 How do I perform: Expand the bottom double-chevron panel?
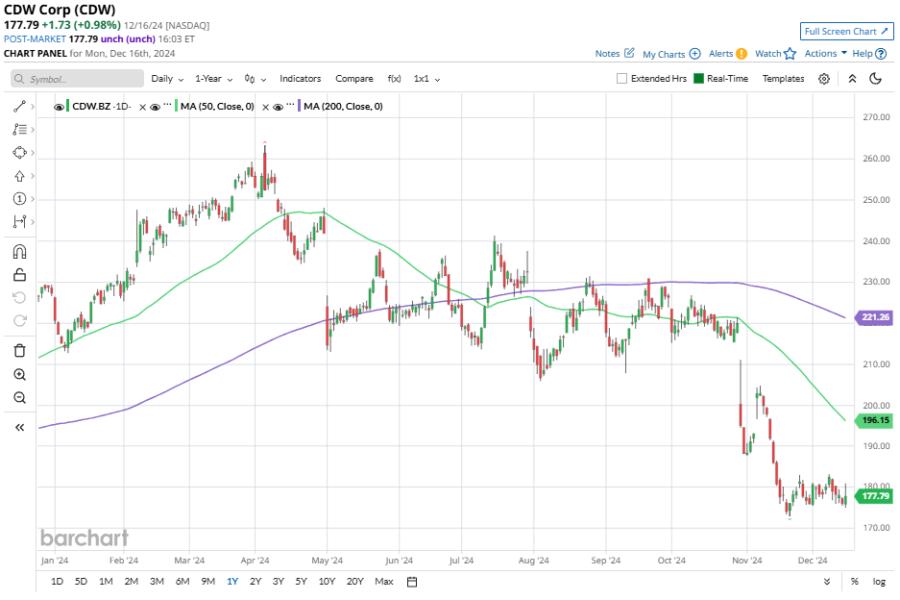click(x=827, y=582)
